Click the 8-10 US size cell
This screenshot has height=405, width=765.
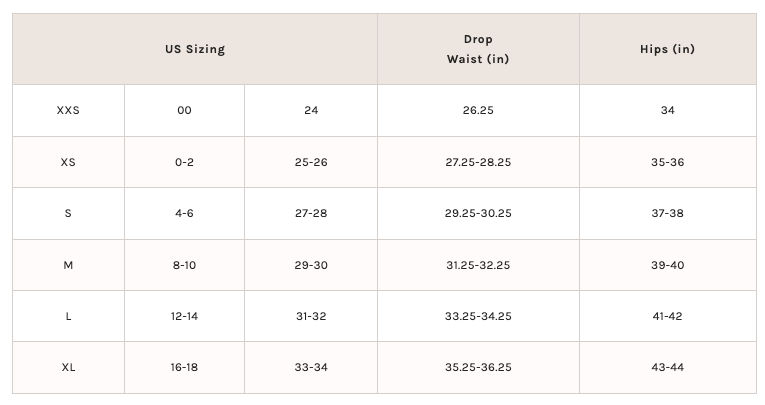click(184, 265)
